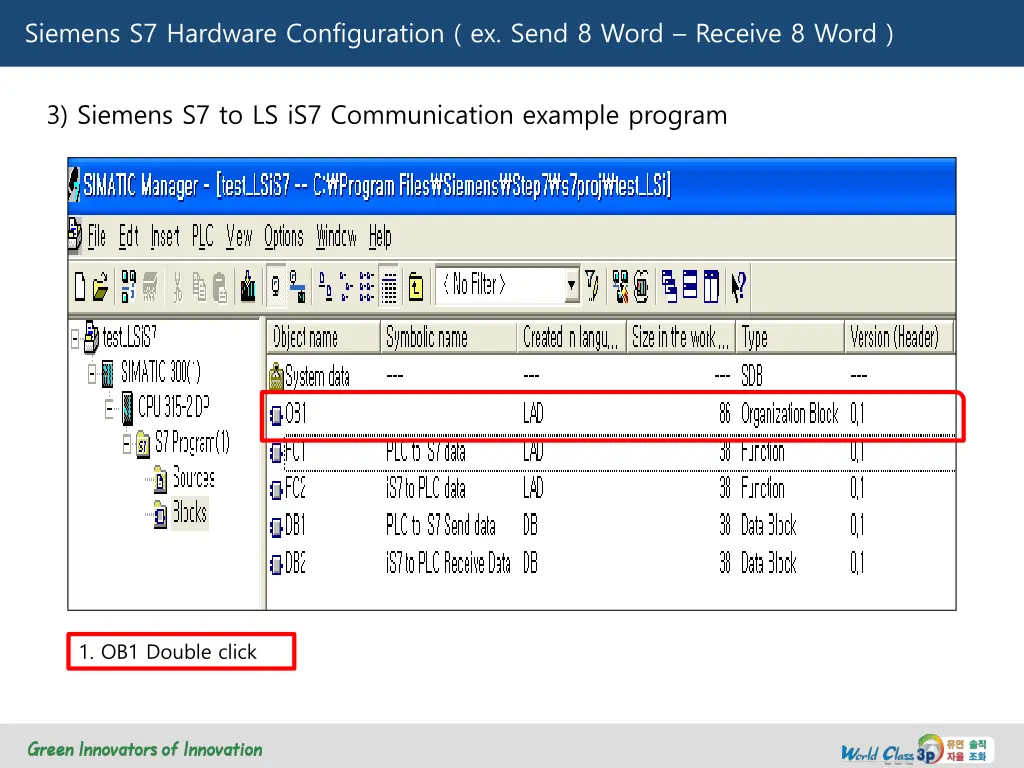Image resolution: width=1024 pixels, height=768 pixels.
Task: Open the Window menu
Action: 336,236
